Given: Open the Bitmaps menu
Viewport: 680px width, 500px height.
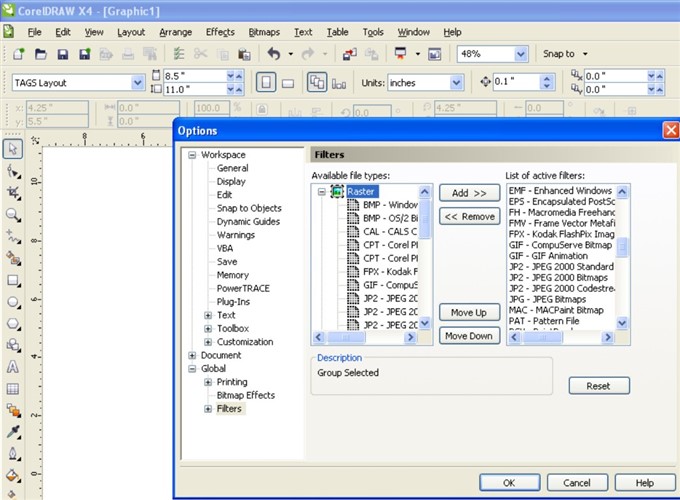Looking at the screenshot, I should [264, 32].
